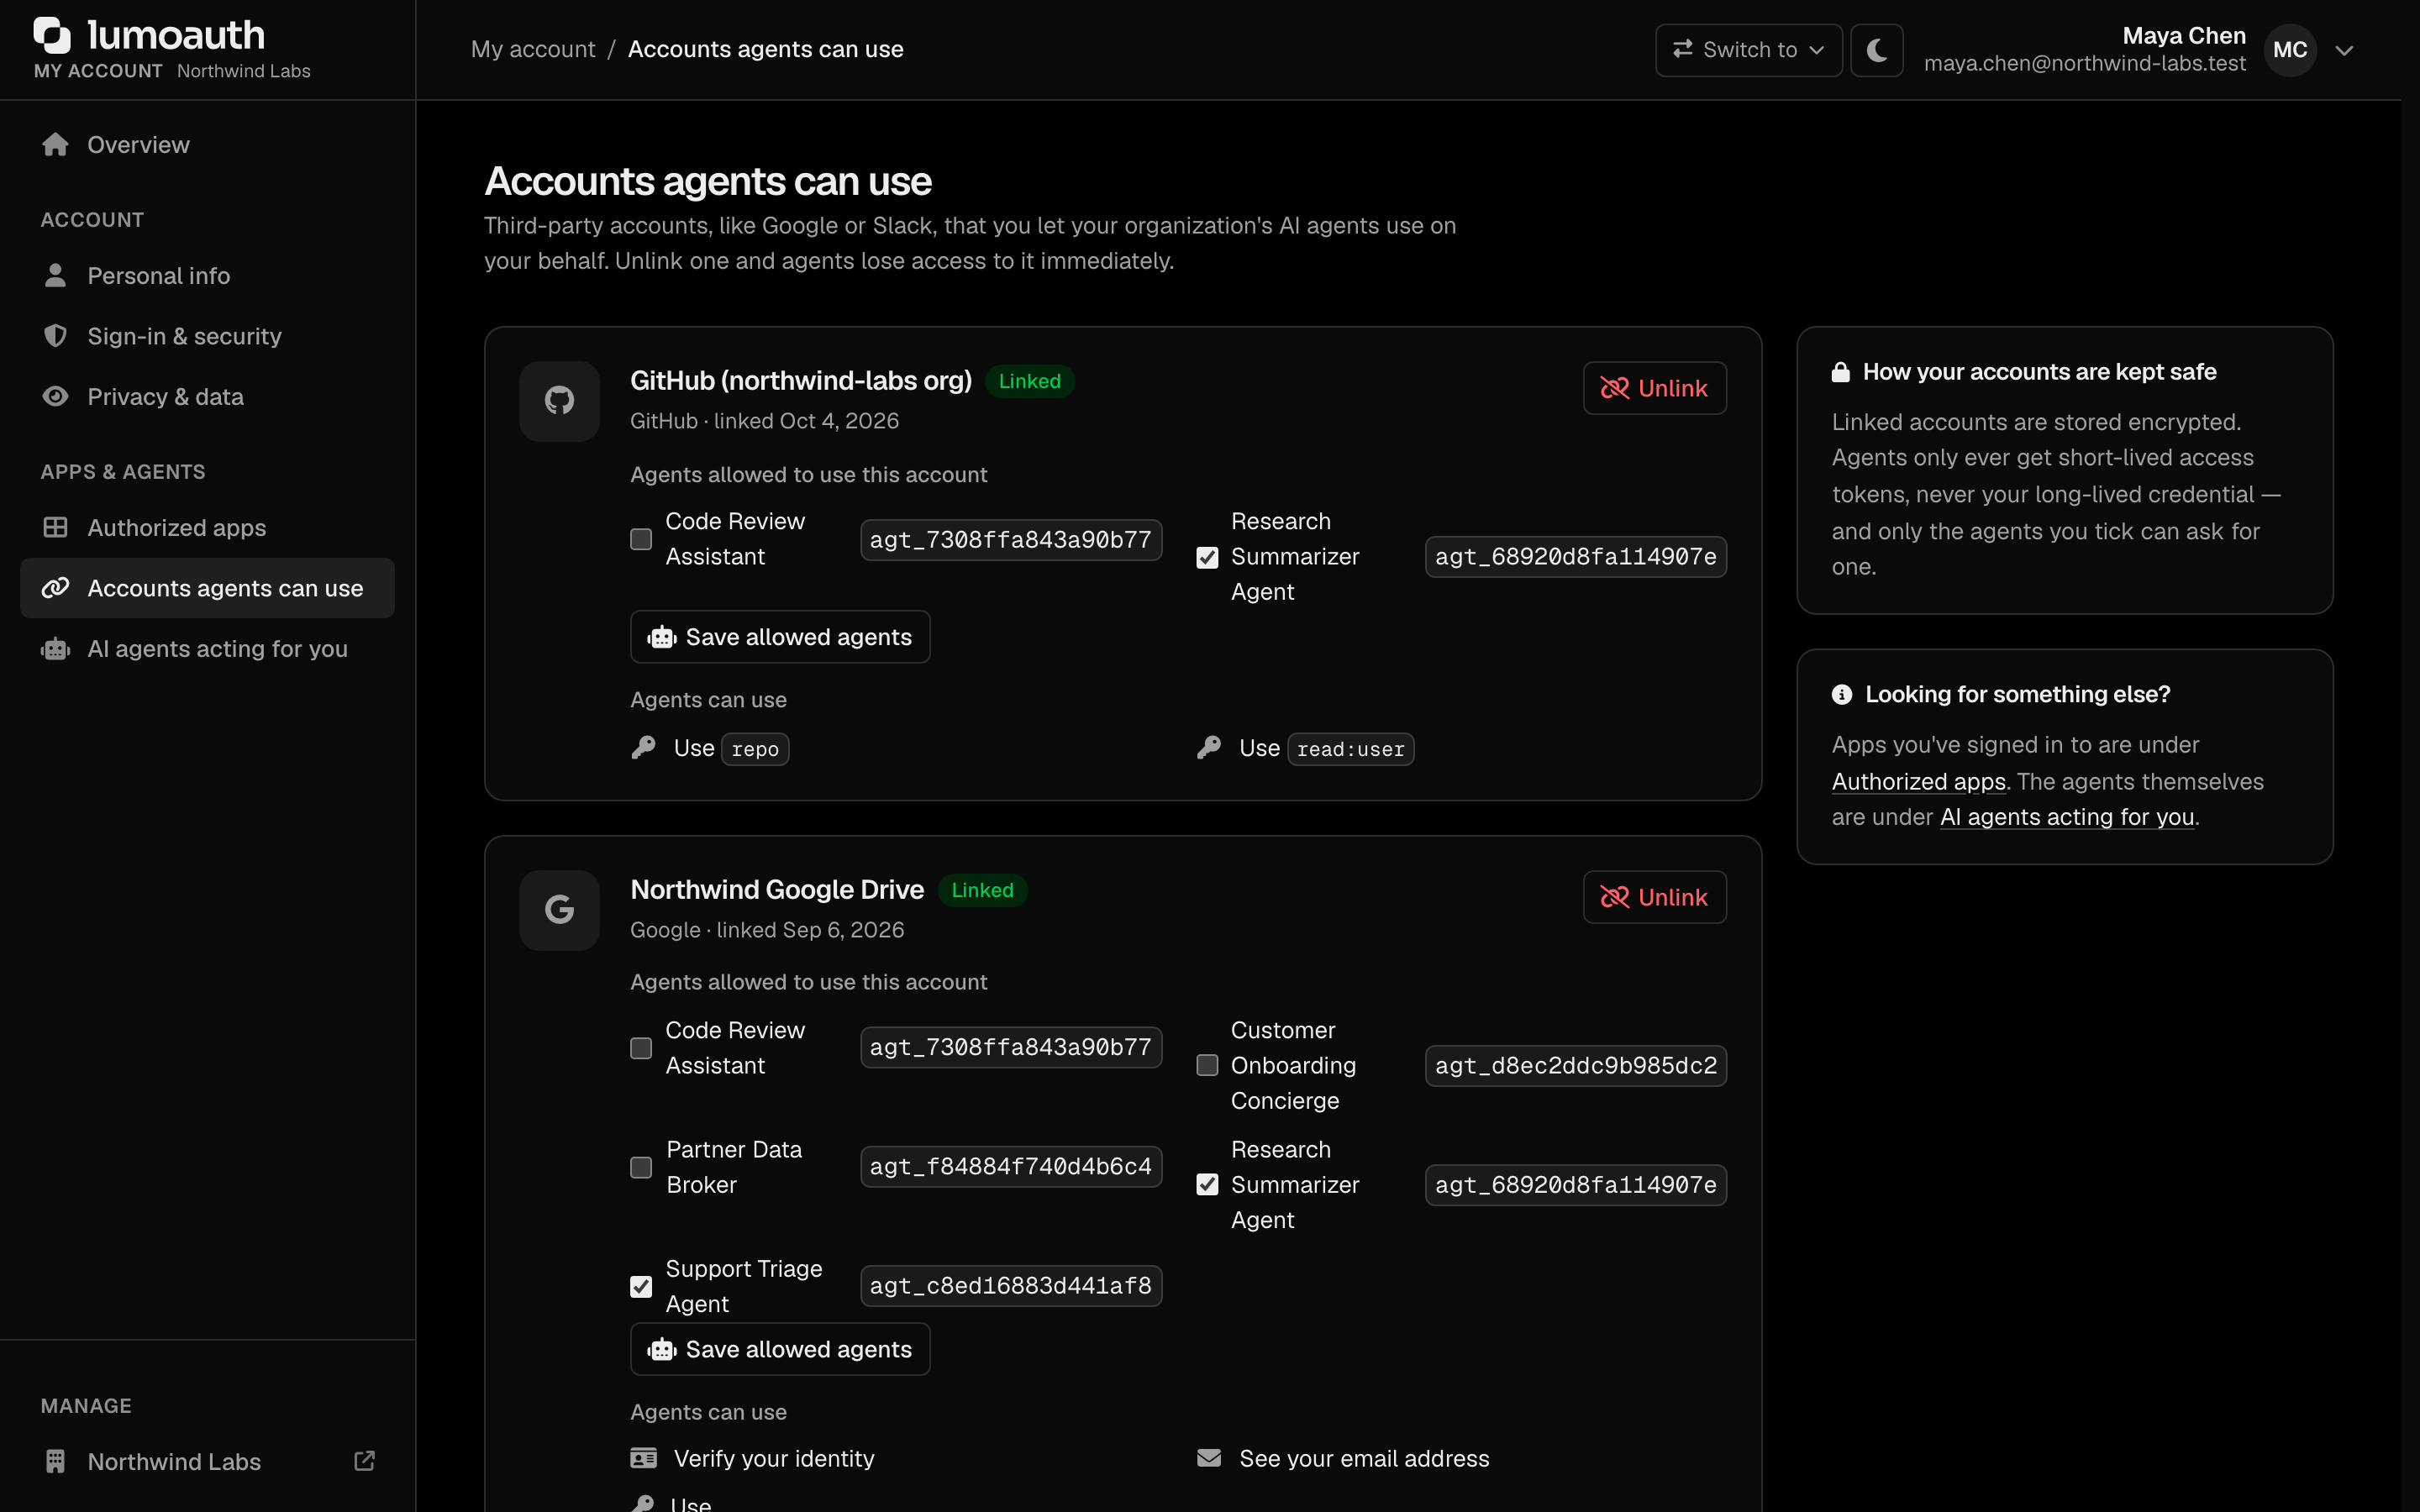Go to Authorized apps in sidebar
Screen dimensions: 2420x1512
click(207, 527)
